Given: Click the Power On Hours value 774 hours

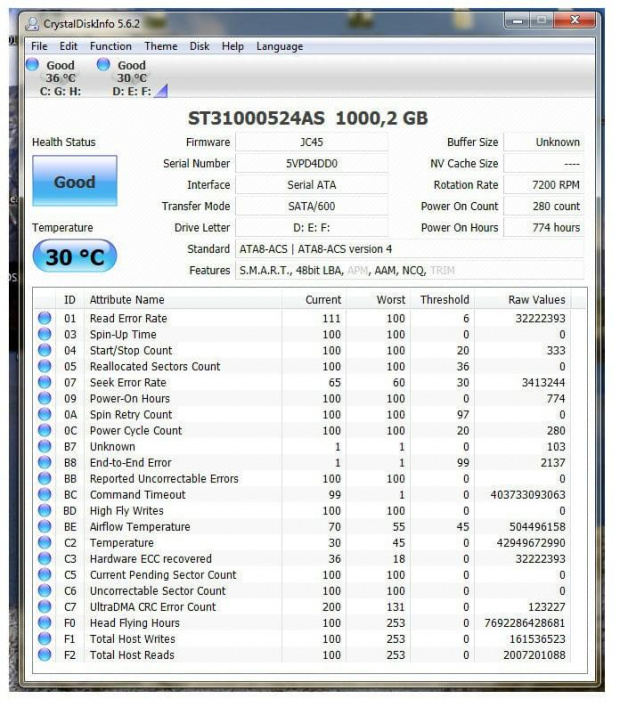Looking at the screenshot, I should coord(543,228).
